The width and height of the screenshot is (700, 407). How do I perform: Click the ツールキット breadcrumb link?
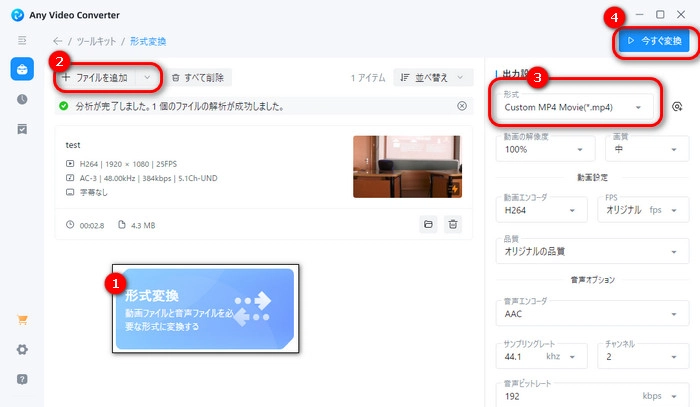pos(96,42)
